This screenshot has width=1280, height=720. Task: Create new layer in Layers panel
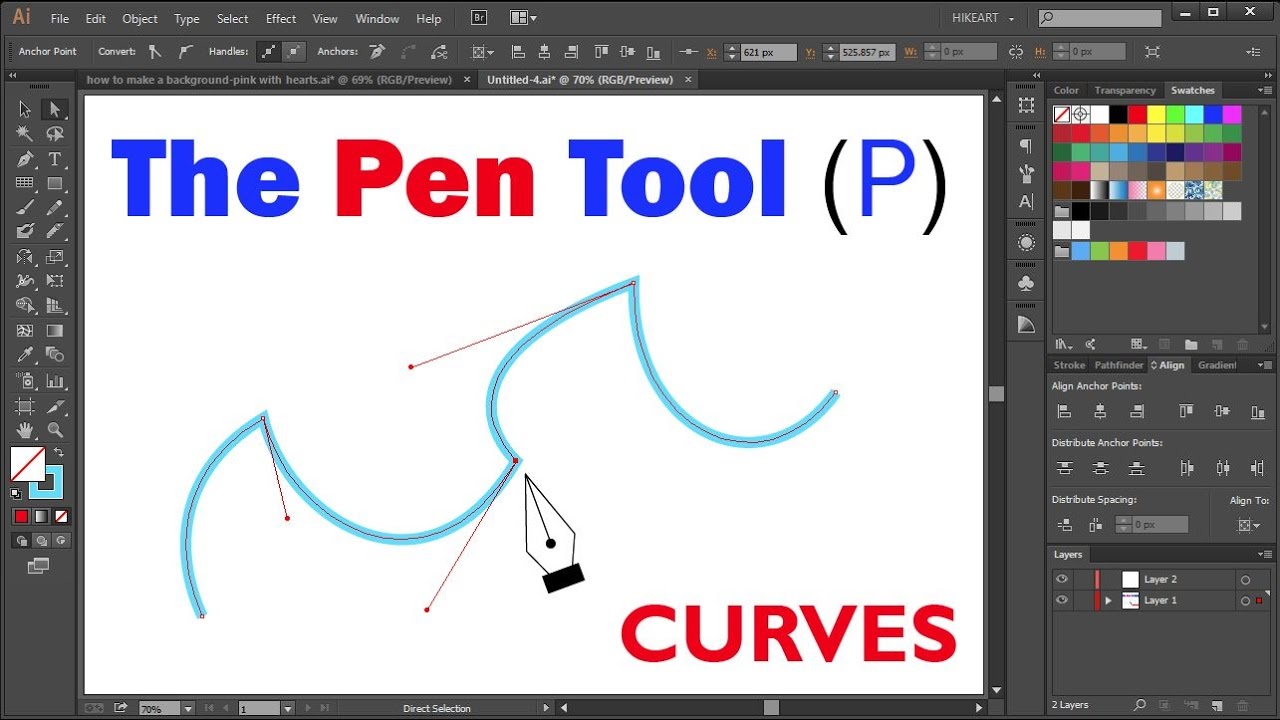(x=1217, y=705)
